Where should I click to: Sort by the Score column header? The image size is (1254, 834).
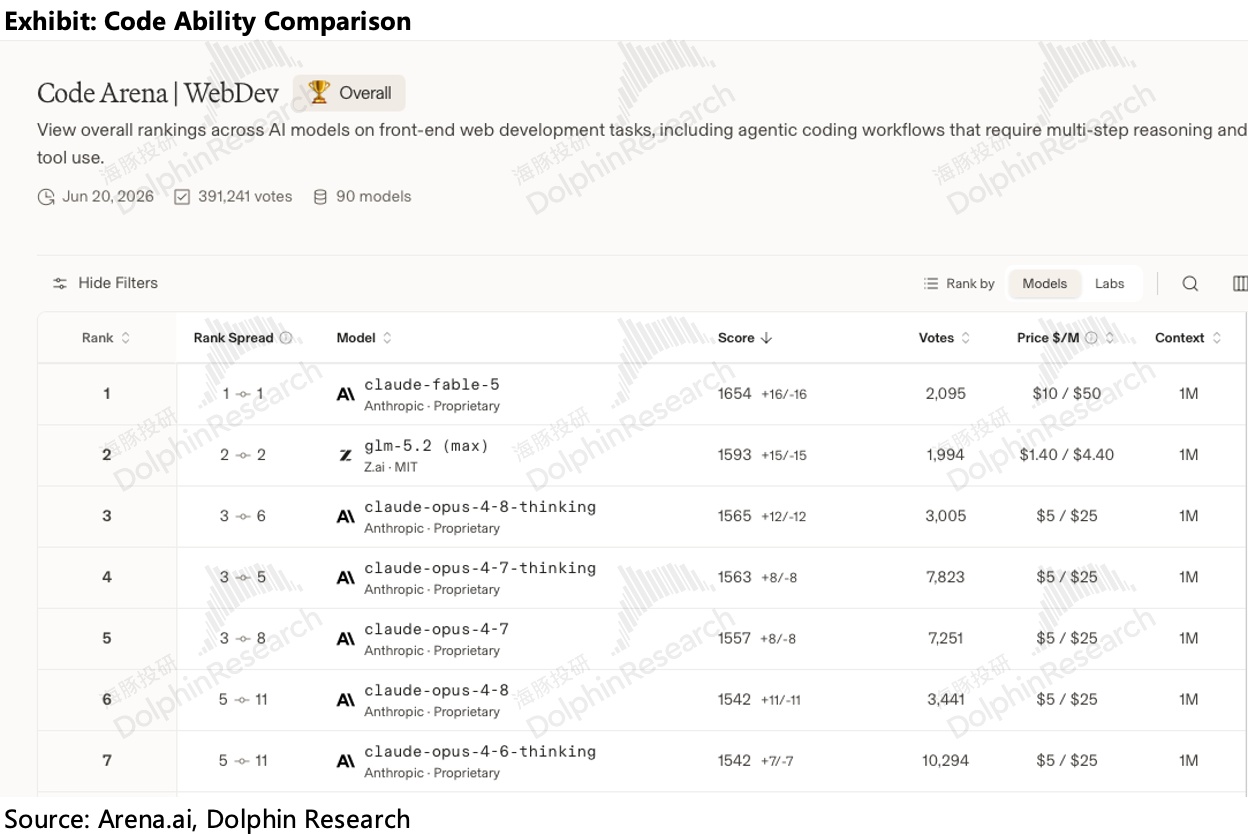pyautogui.click(x=745, y=338)
